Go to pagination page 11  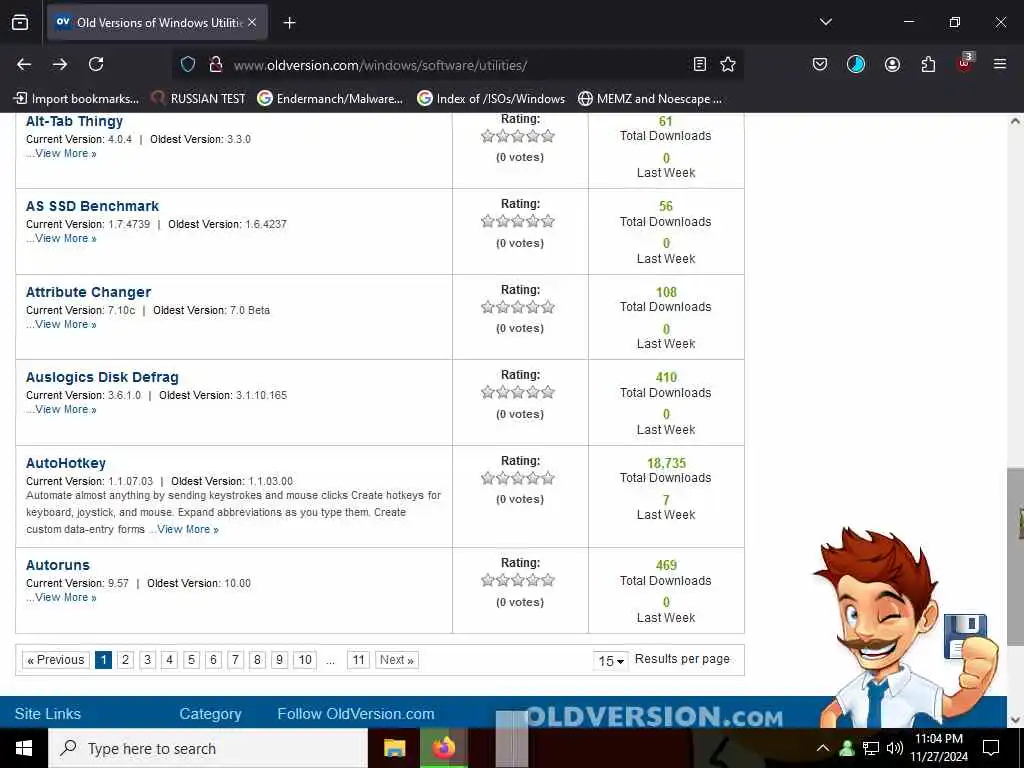coord(359,660)
